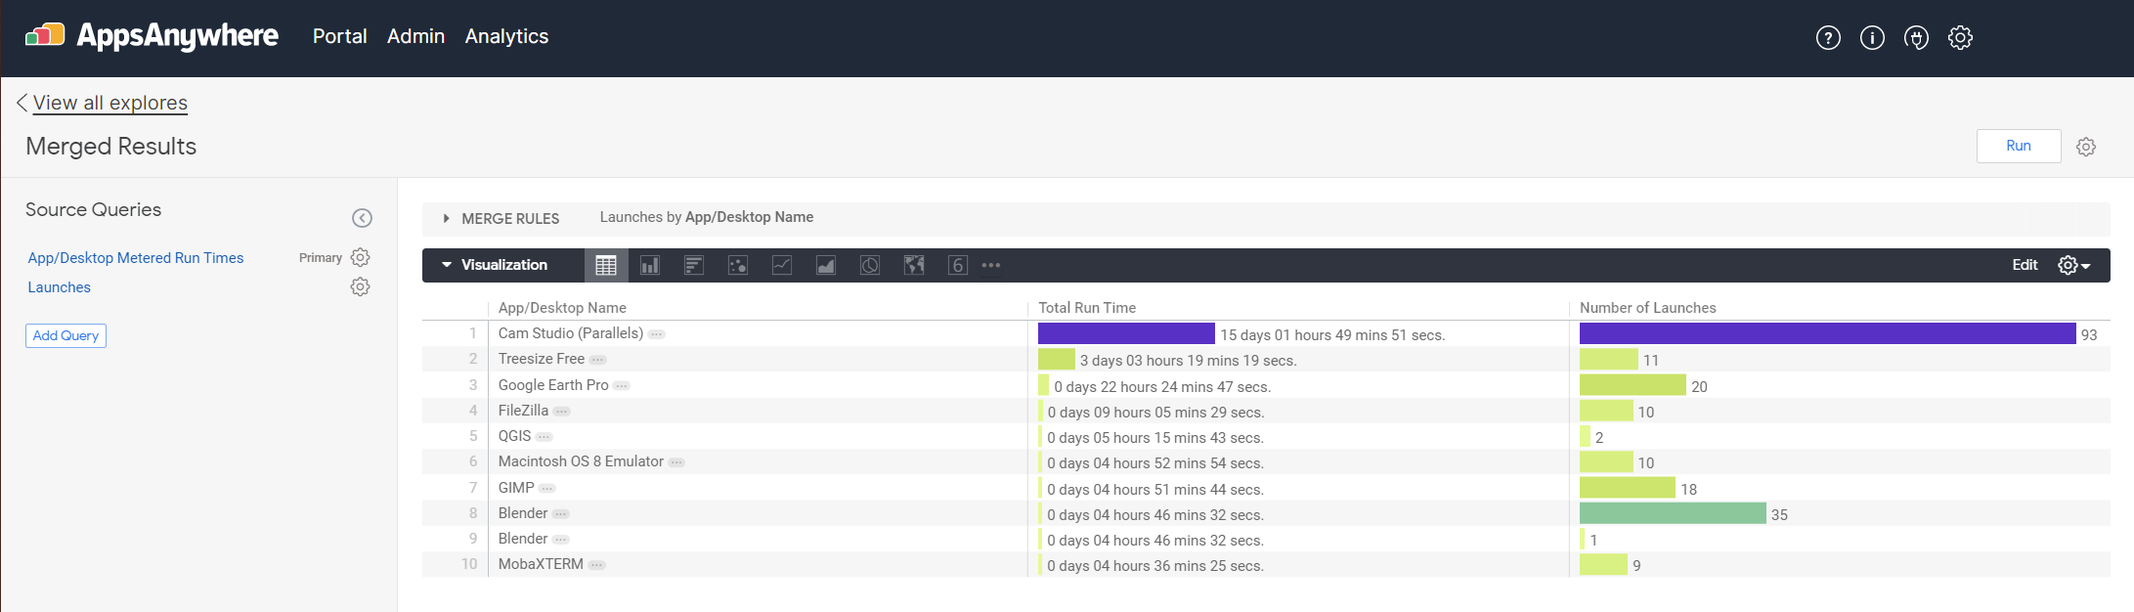The image size is (2134, 612).
Task: Switch to bar chart visualization
Action: point(694,265)
